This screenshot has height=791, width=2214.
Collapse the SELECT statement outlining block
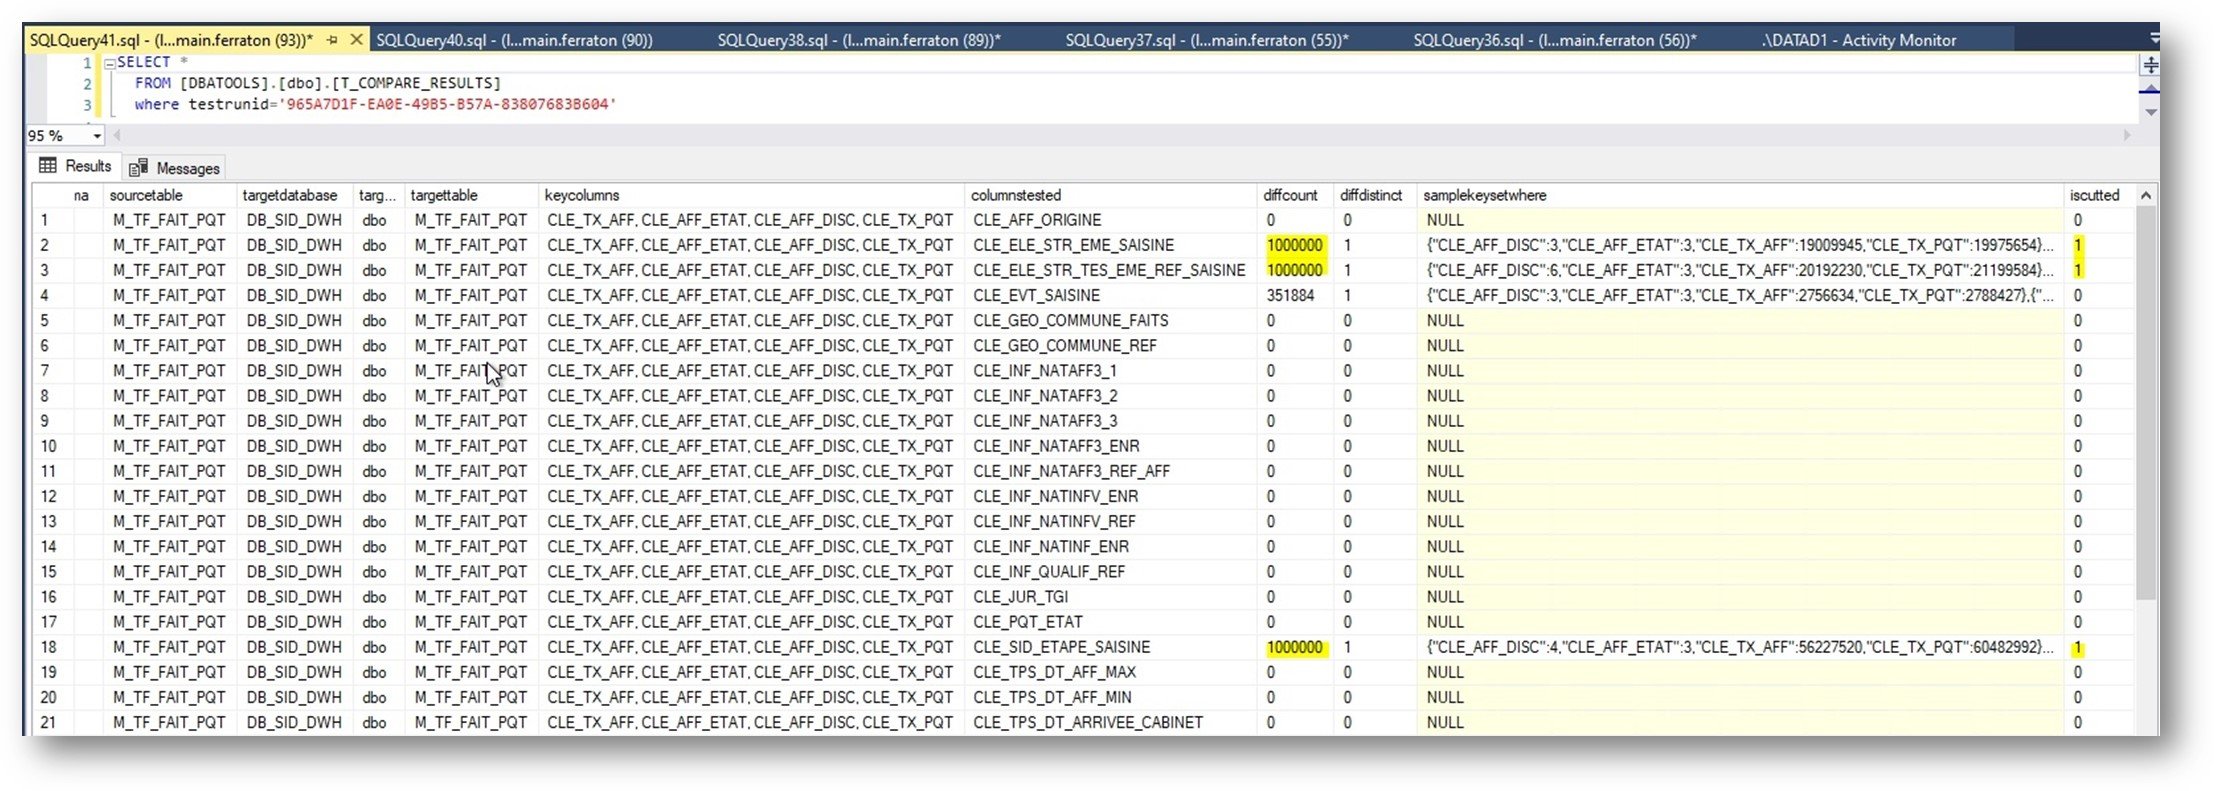110,63
